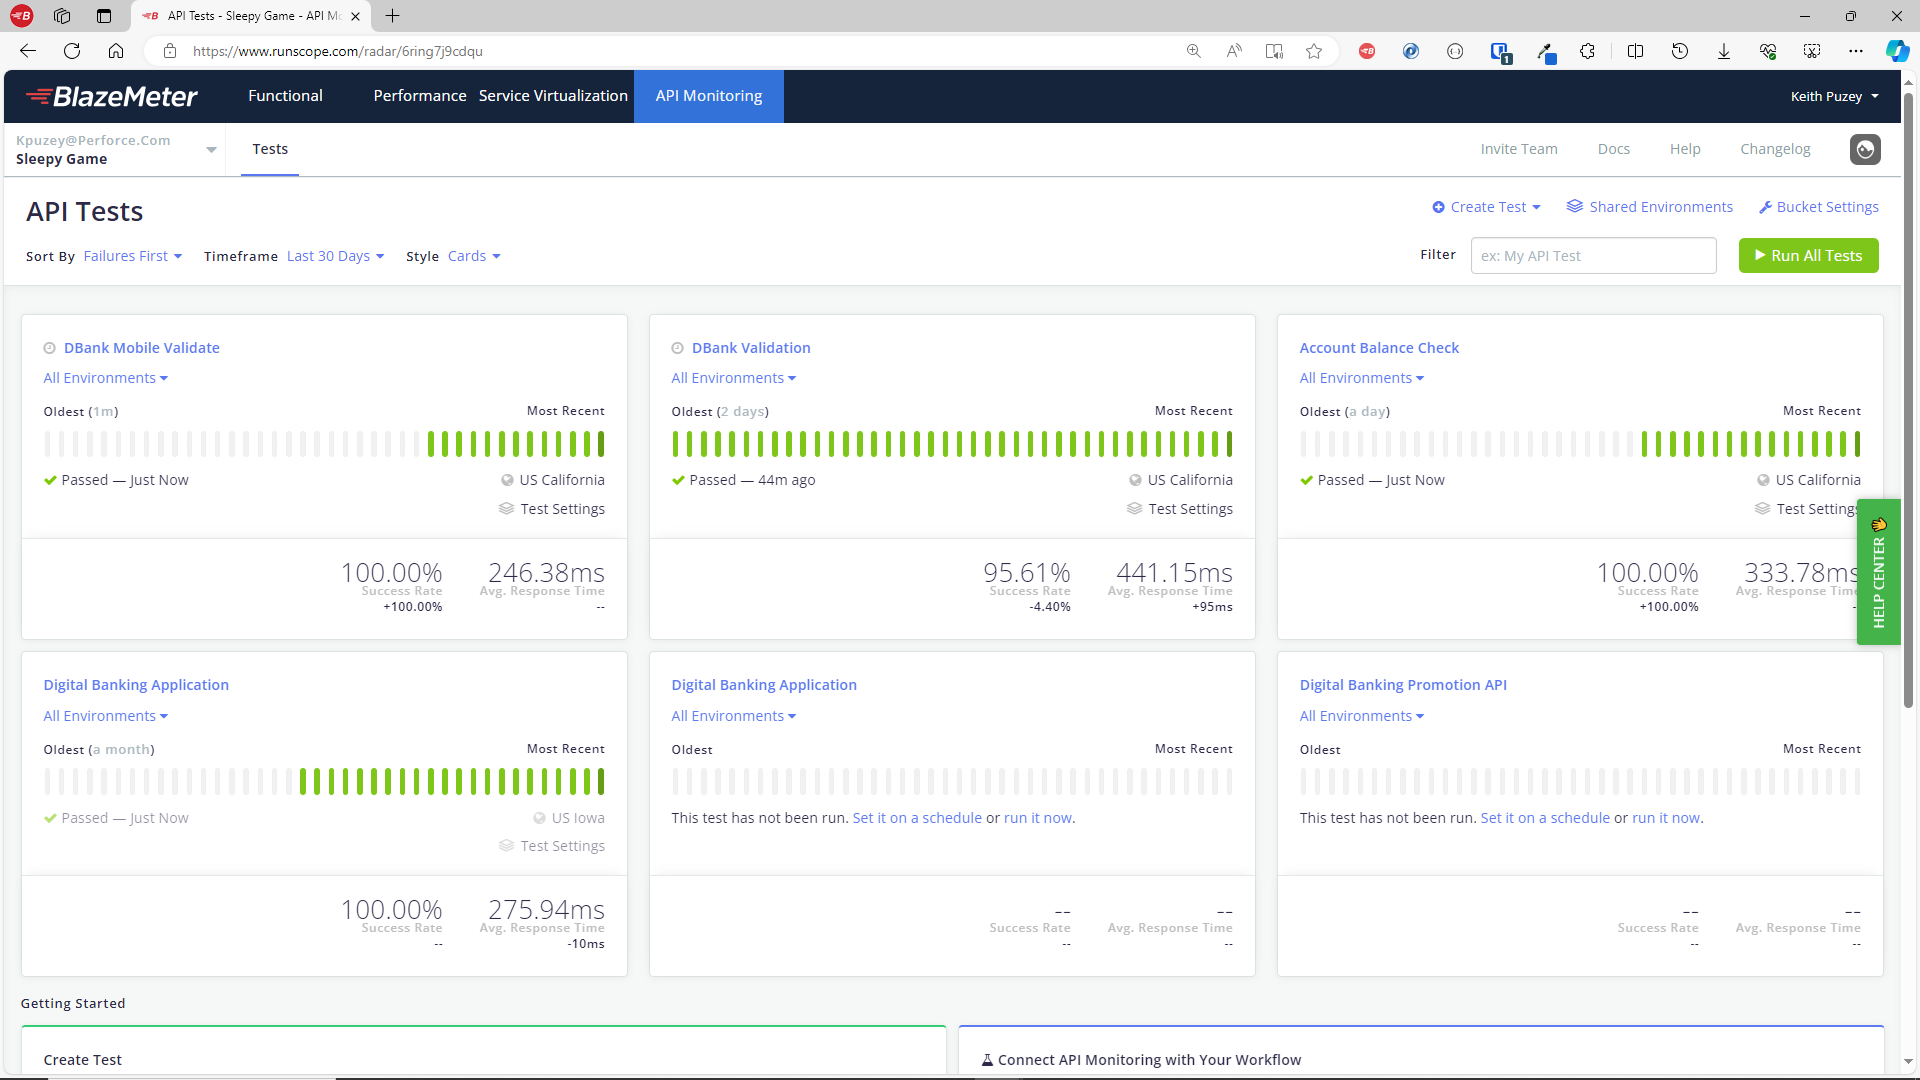Click the Test Settings layers icon in DBank Validation card
The width and height of the screenshot is (1920, 1080).
tap(1134, 509)
